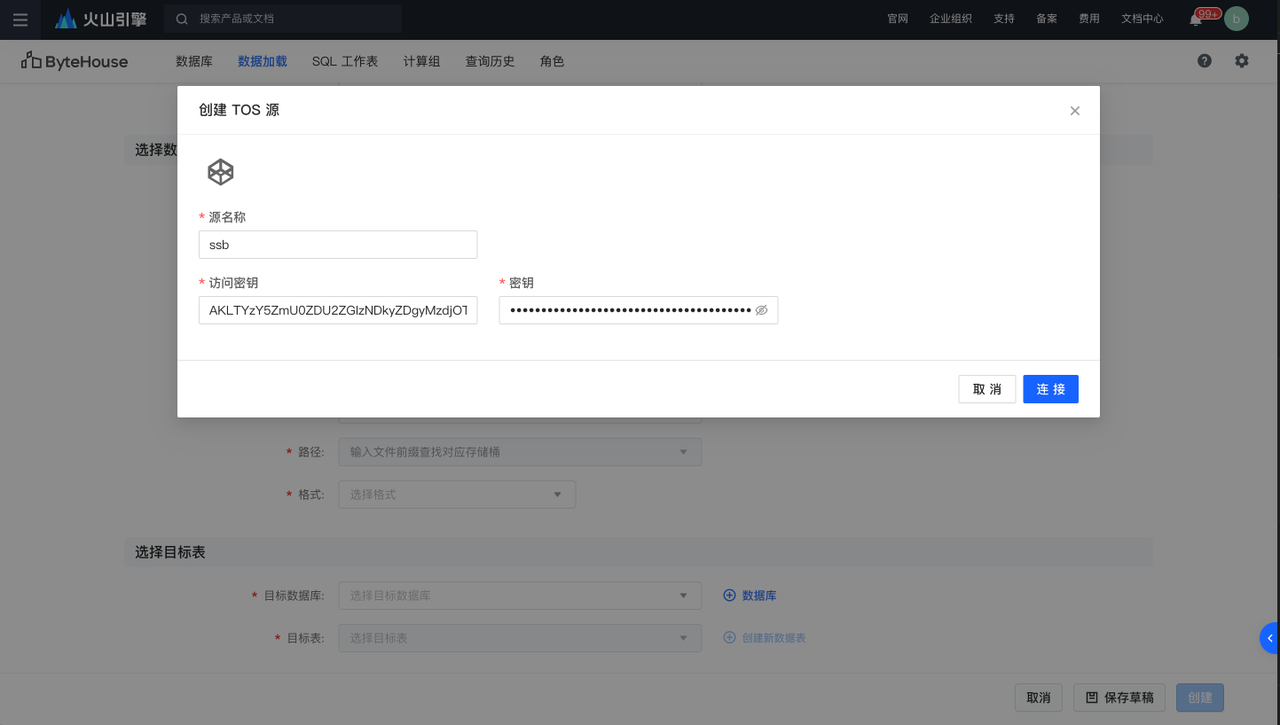Open the user avatar menu
Screen dimensions: 1280x725
[x=1237, y=18]
